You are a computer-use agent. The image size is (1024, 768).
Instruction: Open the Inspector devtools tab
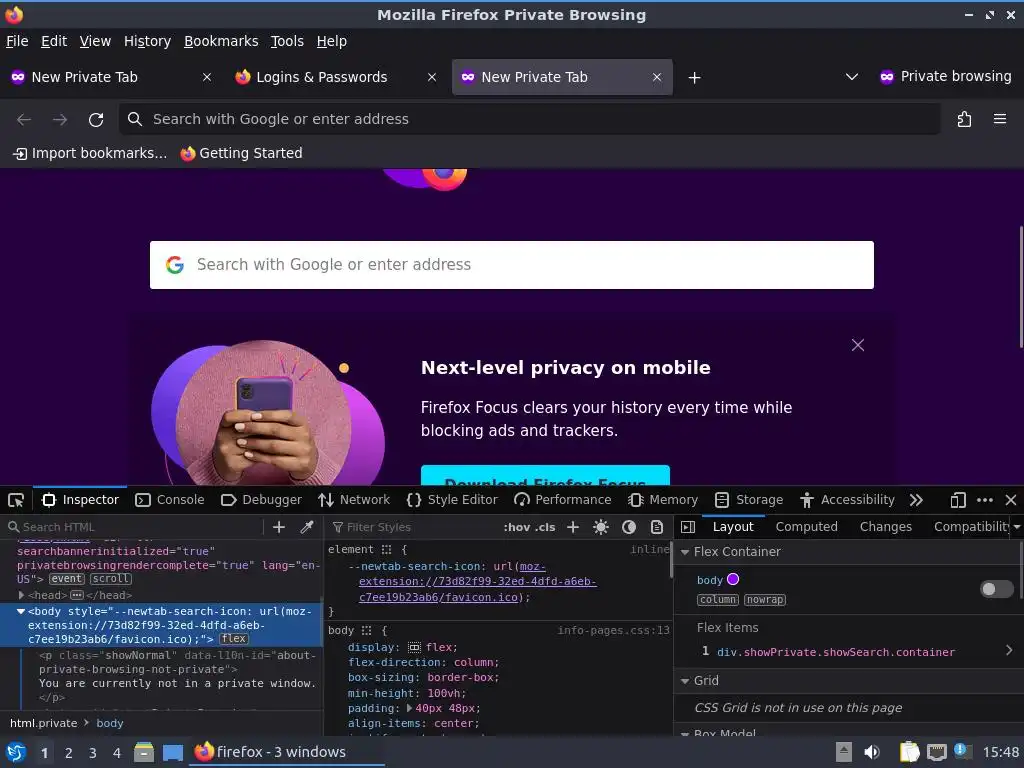pos(80,500)
